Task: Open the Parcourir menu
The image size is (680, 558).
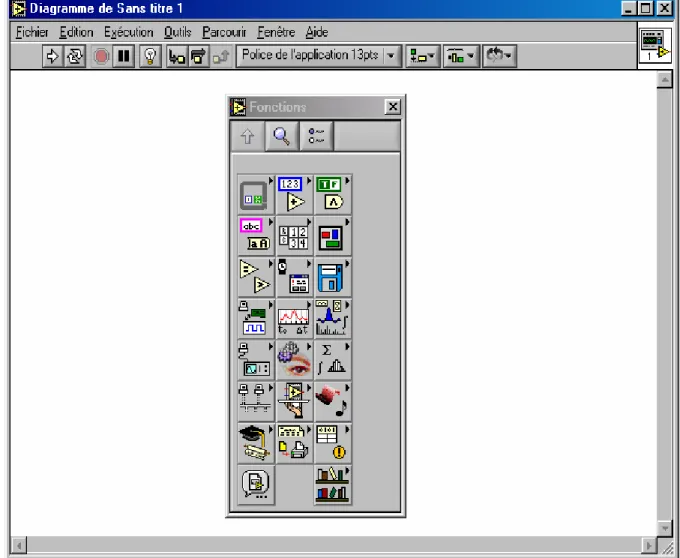Action: 224,33
